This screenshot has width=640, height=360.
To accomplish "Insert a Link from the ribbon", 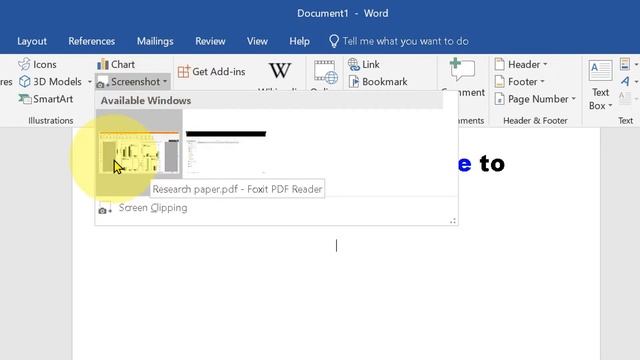I will pos(364,64).
